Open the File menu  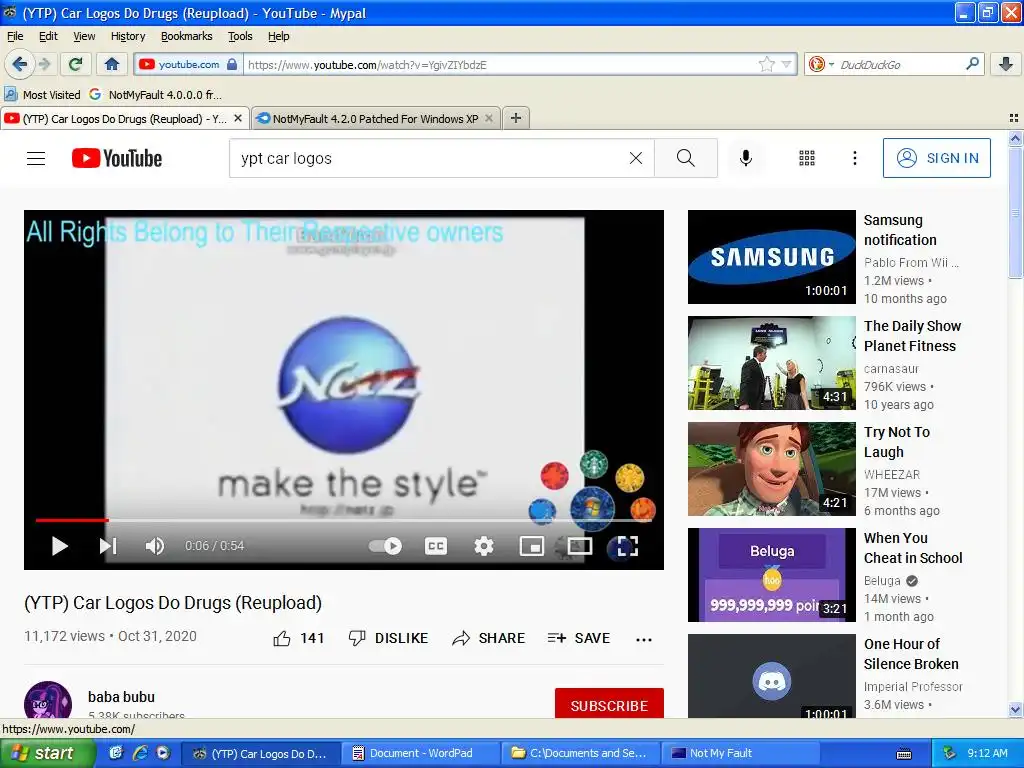(x=14, y=36)
